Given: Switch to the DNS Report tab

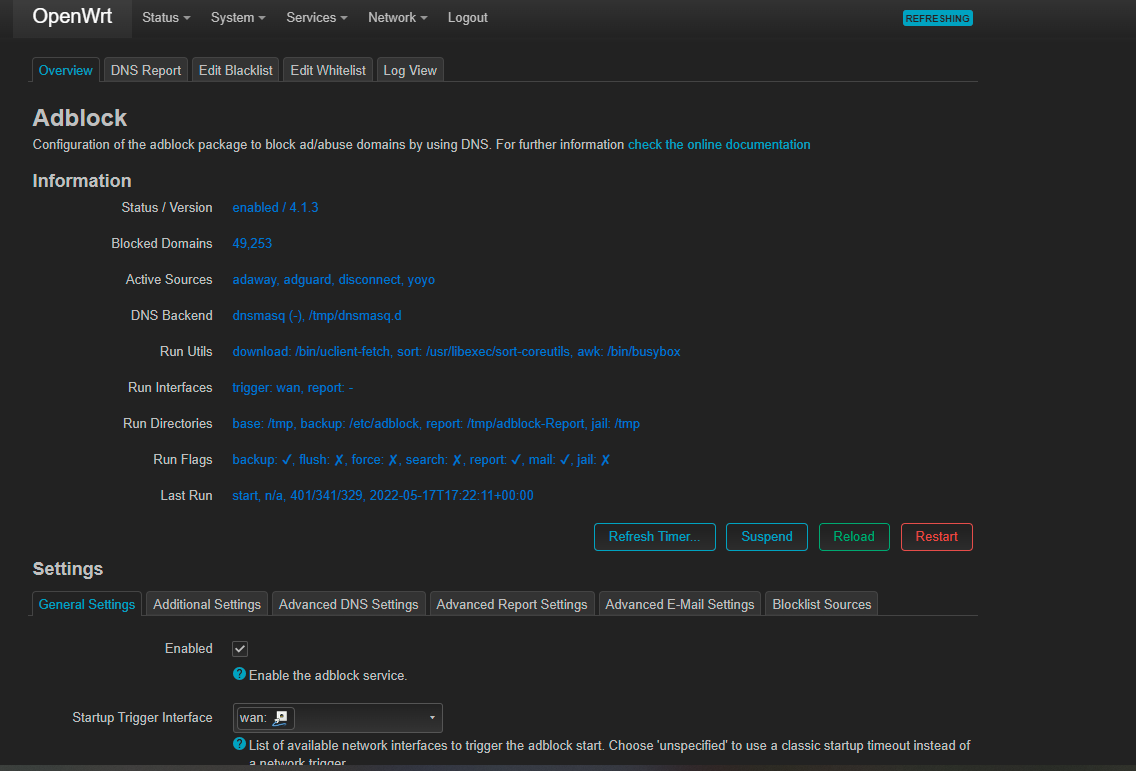Looking at the screenshot, I should 146,70.
